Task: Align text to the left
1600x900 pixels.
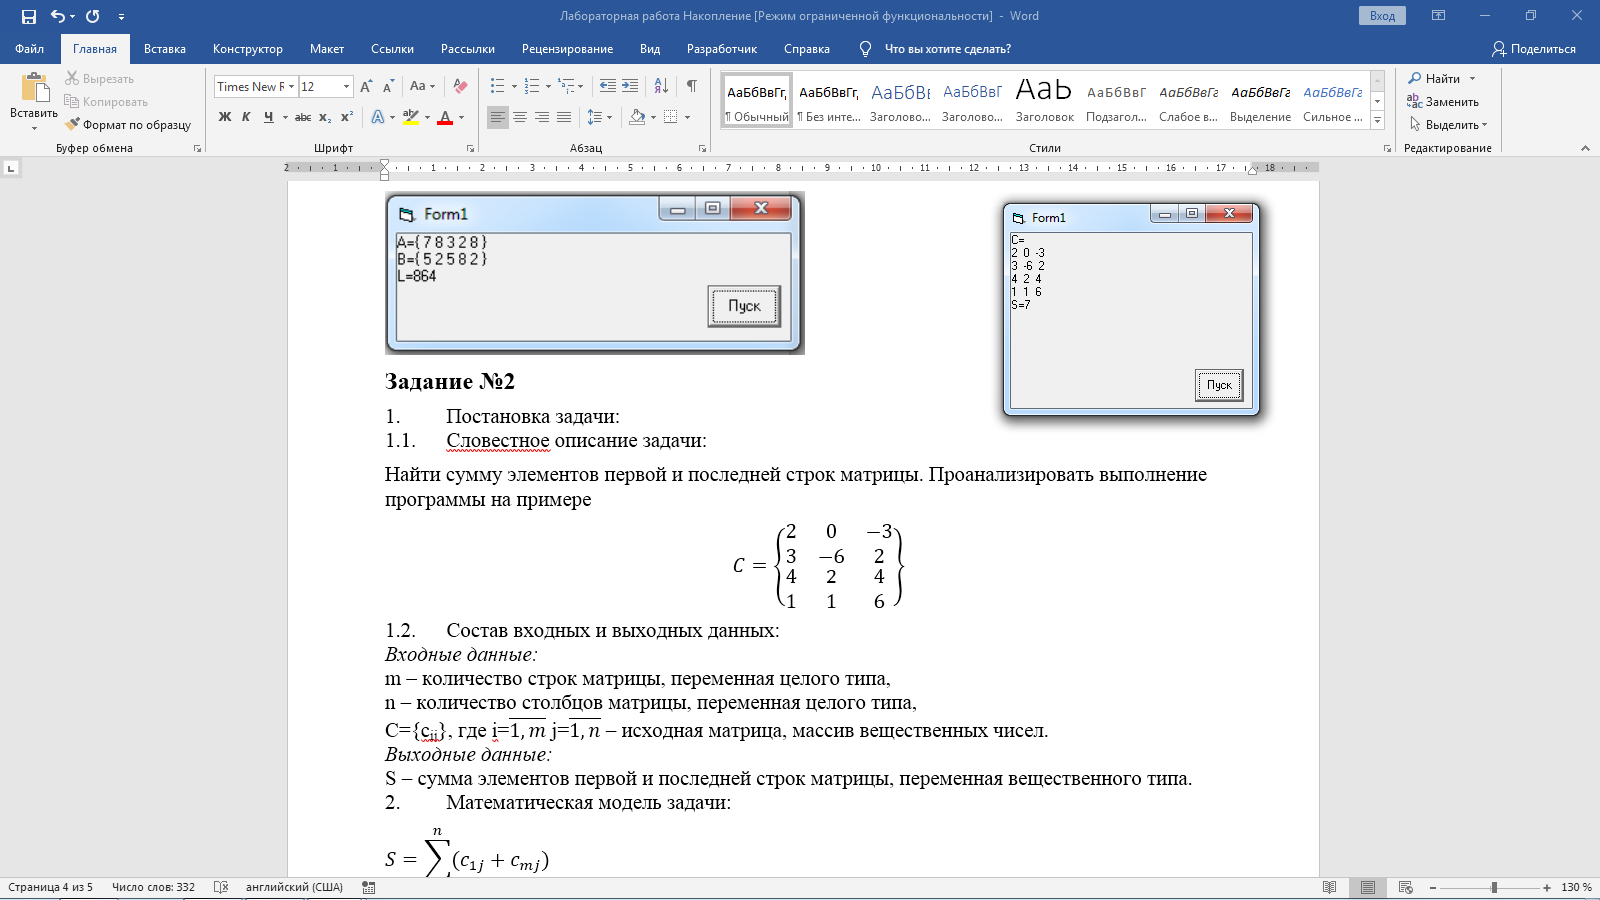Action: pos(498,117)
